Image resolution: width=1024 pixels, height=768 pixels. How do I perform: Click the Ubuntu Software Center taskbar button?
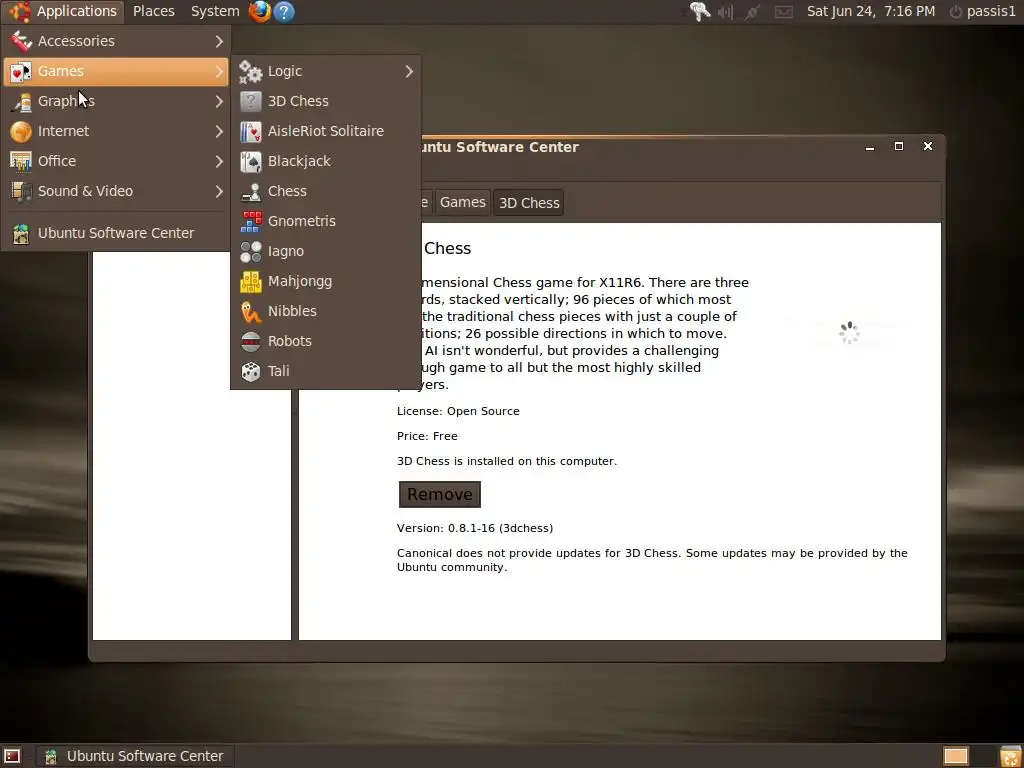pos(134,756)
